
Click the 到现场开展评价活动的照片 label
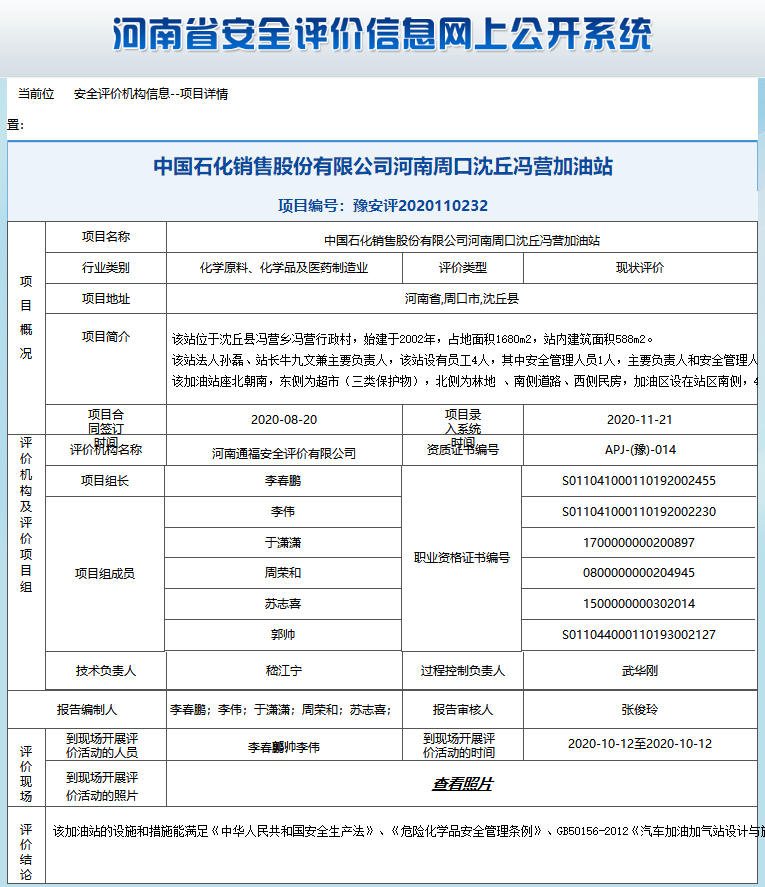102,786
